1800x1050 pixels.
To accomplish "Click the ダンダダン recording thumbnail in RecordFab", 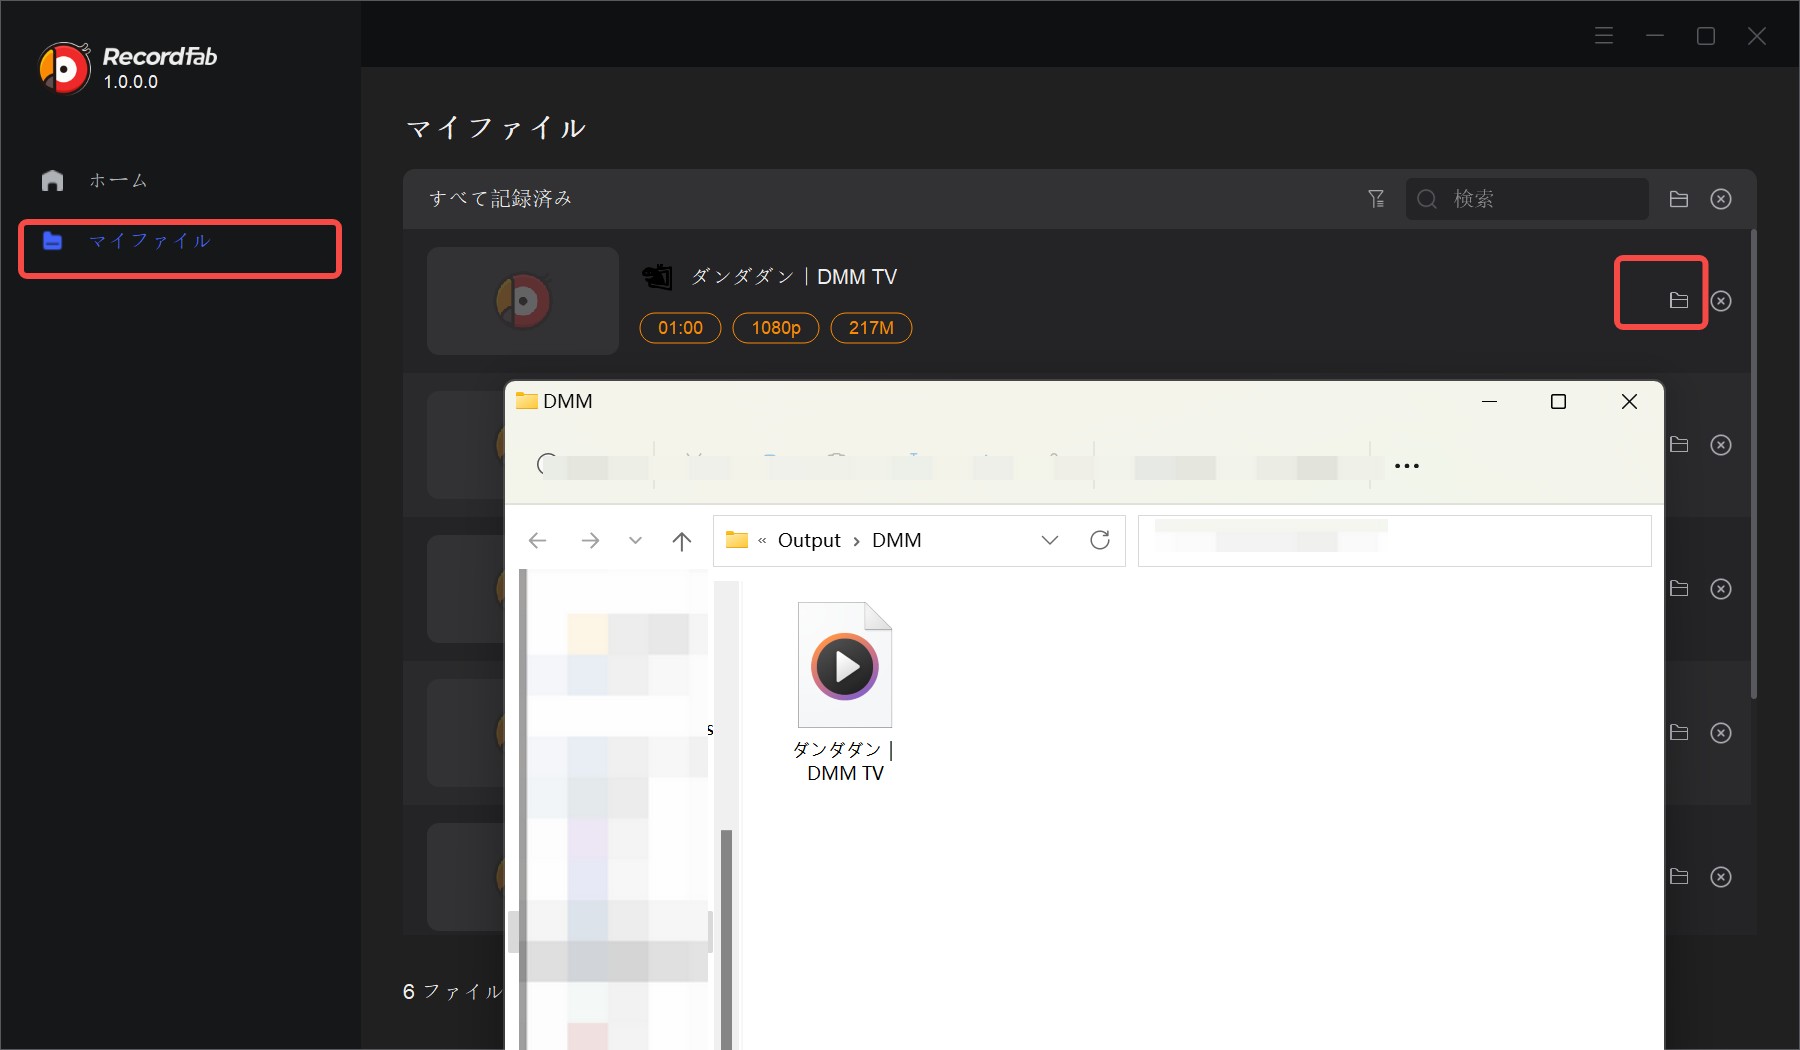I will pos(523,301).
